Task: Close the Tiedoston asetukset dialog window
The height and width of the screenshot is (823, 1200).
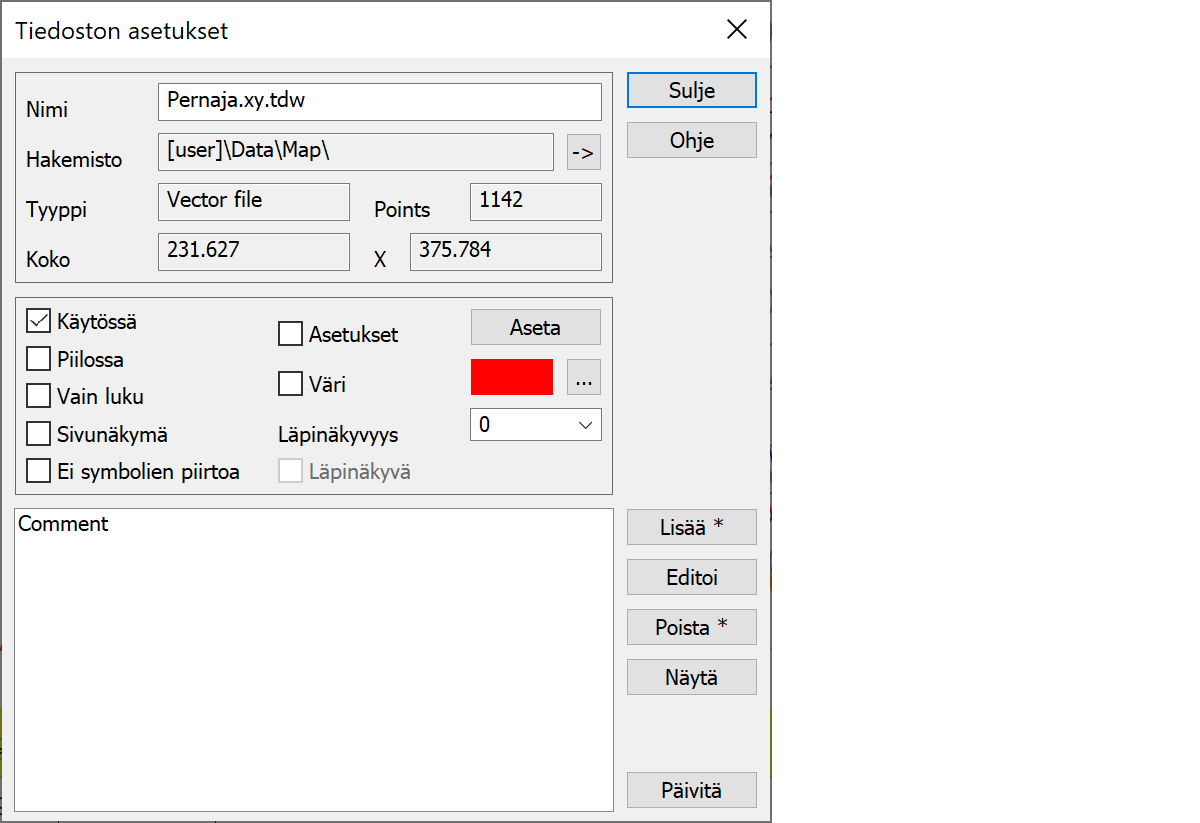Action: [736, 30]
